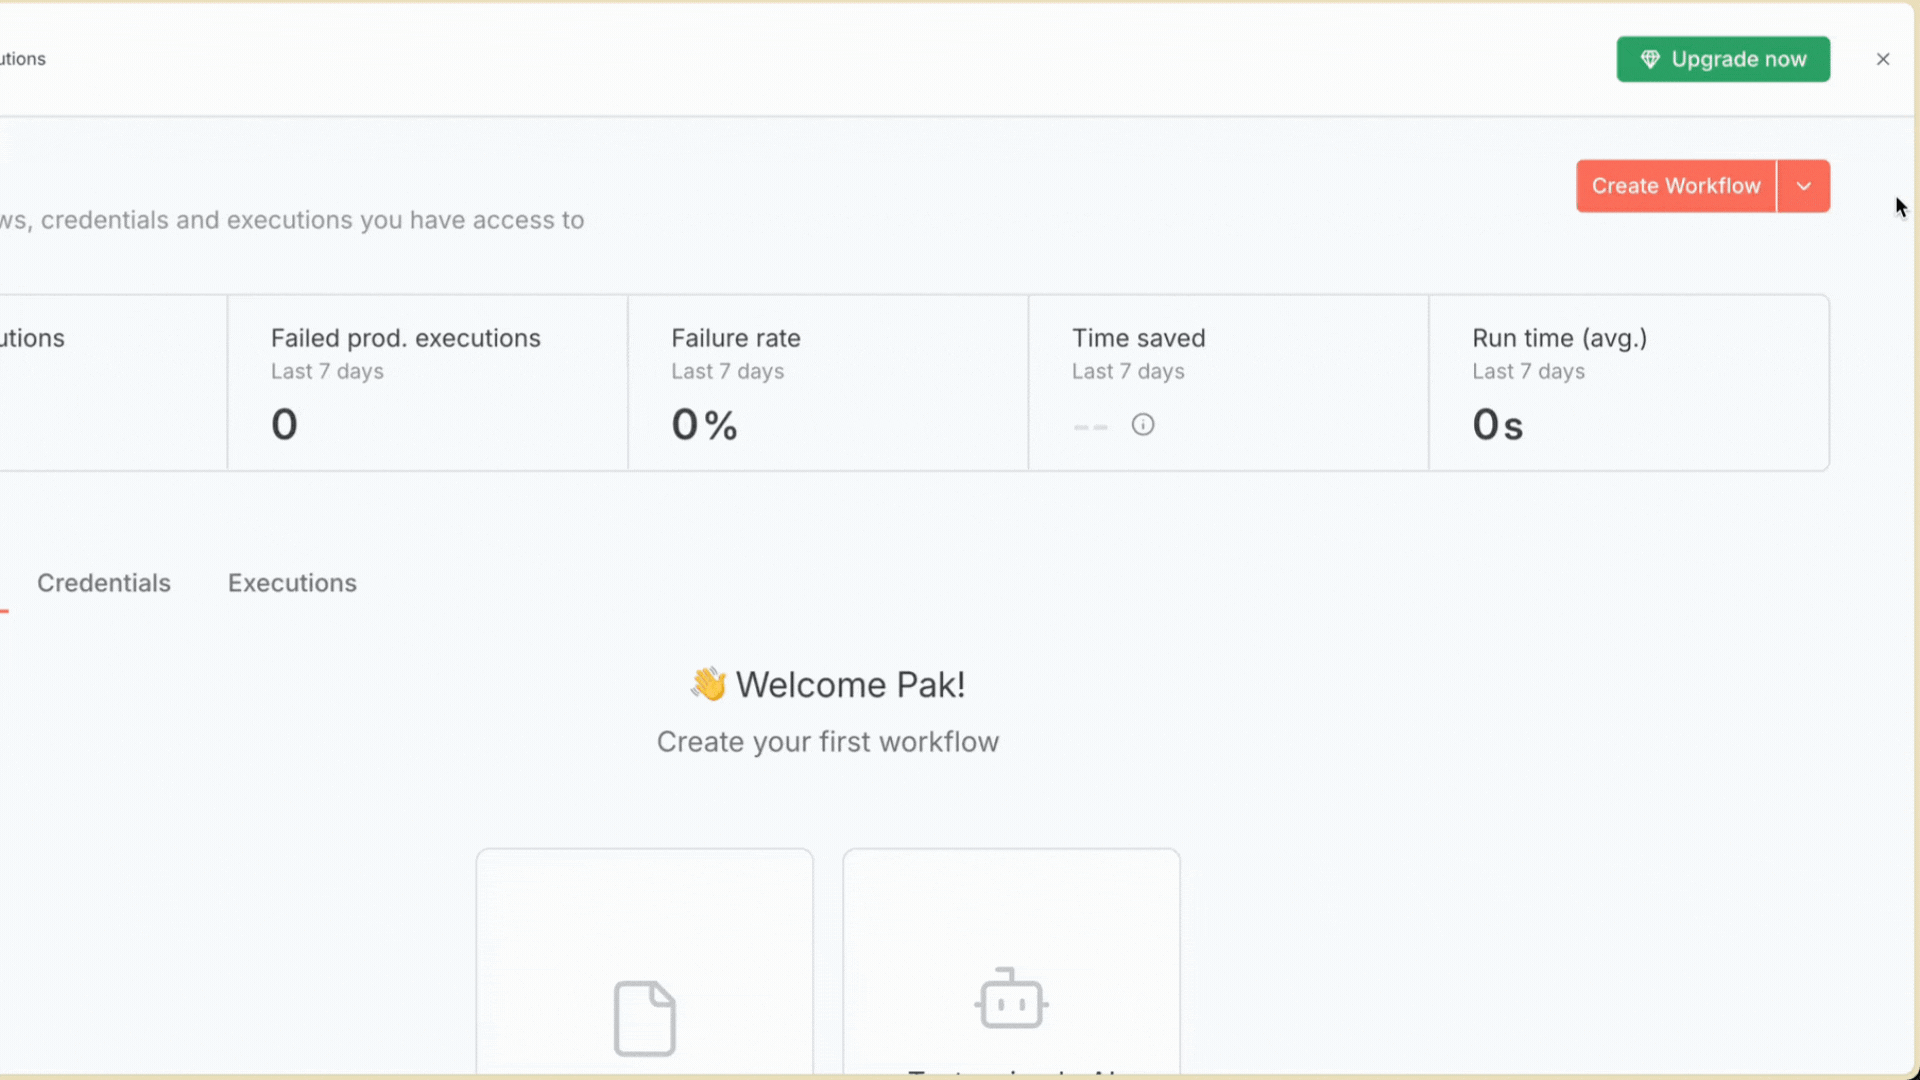
Task: Click the Upgrade now button
Action: [x=1723, y=60]
